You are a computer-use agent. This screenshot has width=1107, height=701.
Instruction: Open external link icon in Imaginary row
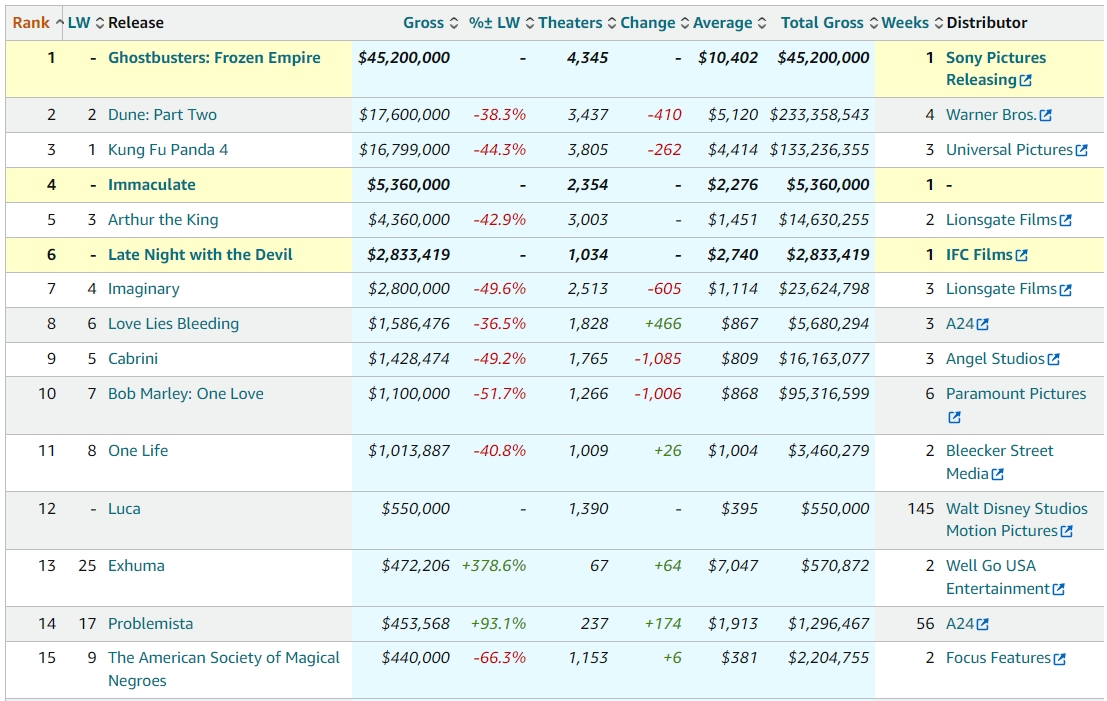pos(1066,289)
